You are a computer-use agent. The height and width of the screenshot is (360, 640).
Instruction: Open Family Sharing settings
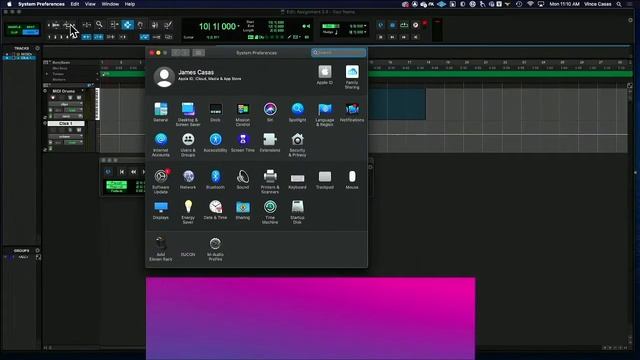click(352, 77)
